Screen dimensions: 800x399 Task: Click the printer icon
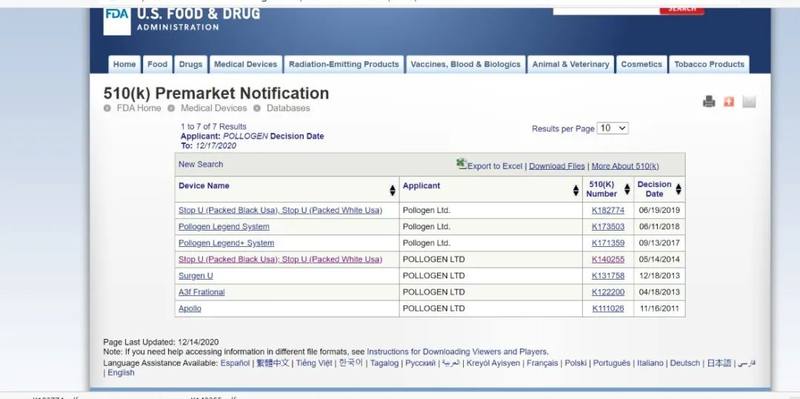709,102
